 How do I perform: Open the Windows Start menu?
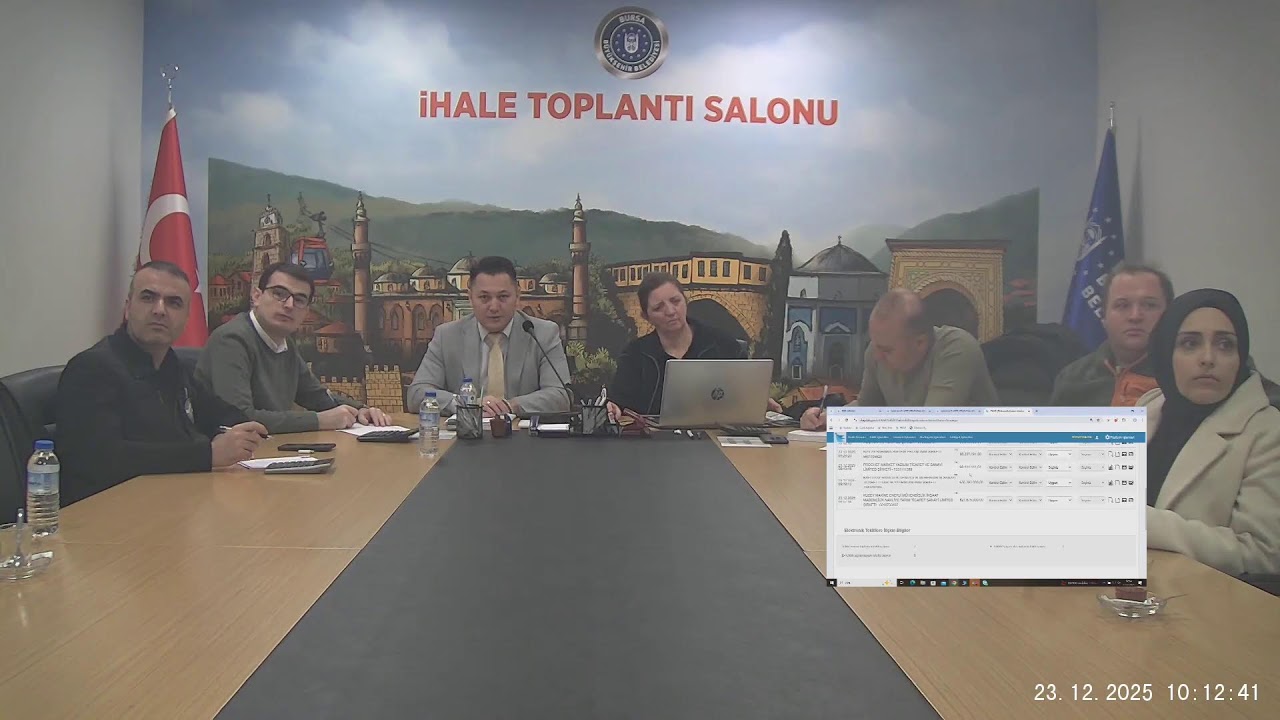[831, 583]
